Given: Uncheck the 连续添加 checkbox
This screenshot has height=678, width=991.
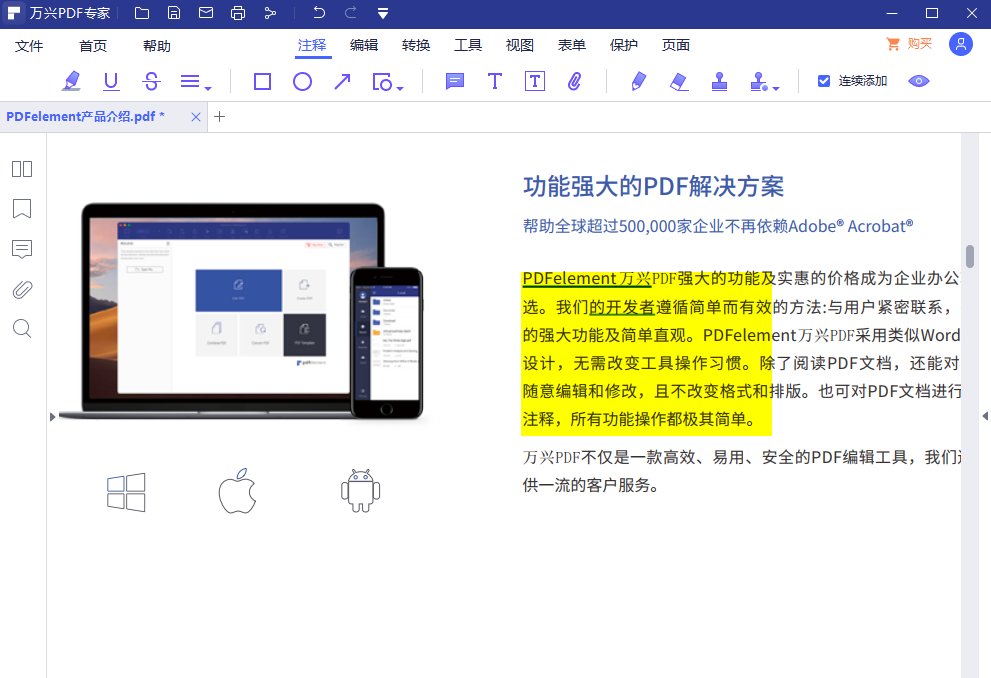Looking at the screenshot, I should coord(824,81).
